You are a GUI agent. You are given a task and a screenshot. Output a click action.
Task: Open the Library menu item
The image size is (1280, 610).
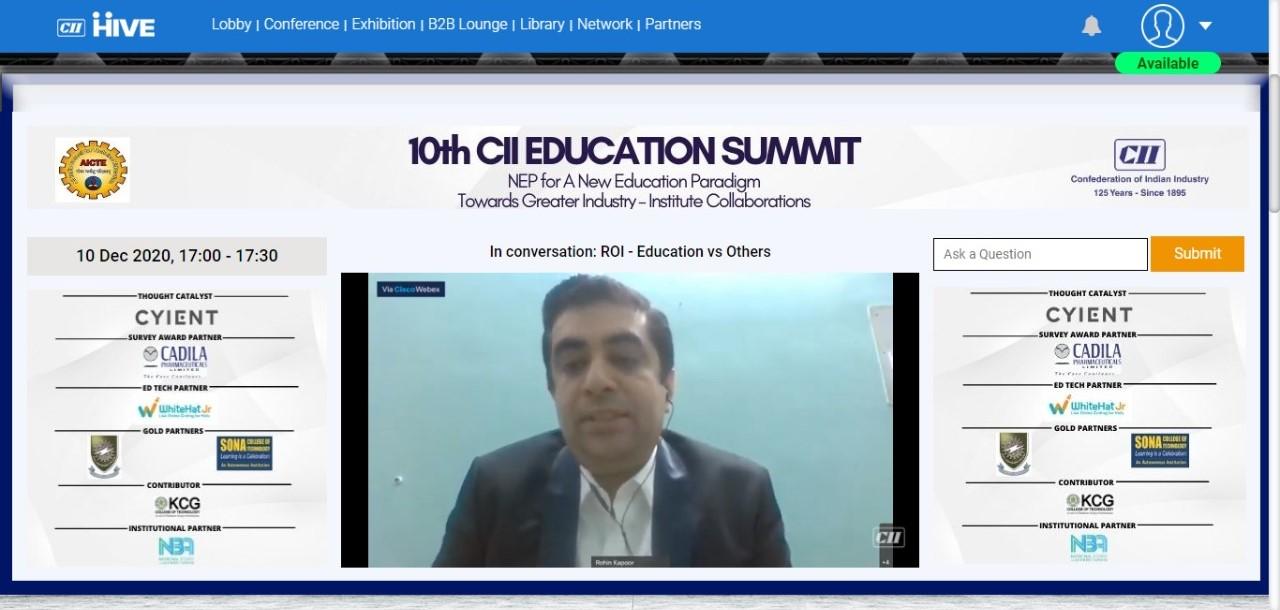(x=542, y=24)
